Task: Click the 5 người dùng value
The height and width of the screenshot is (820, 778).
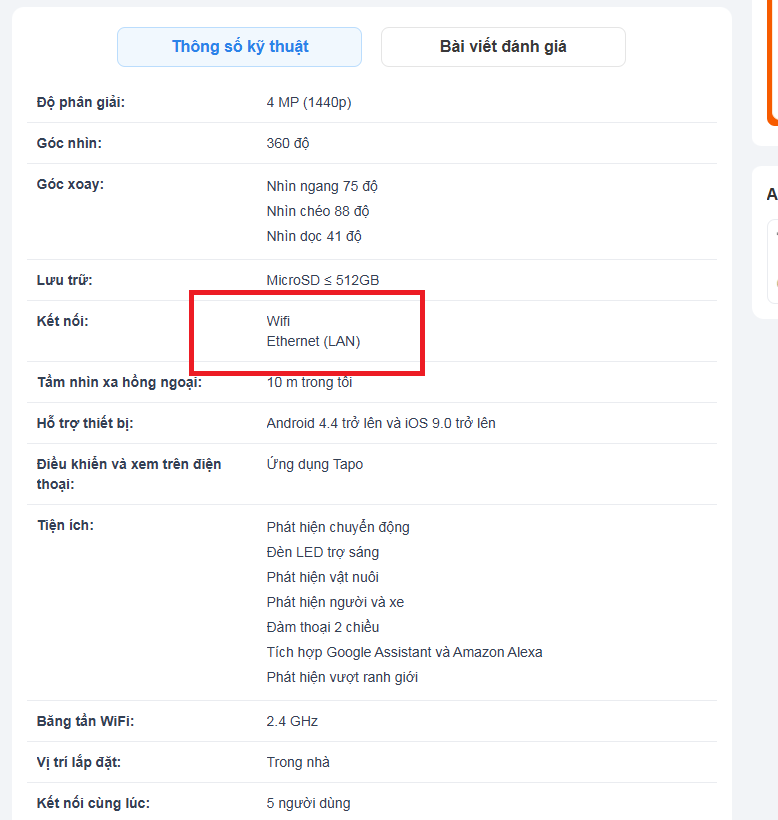Action: point(308,803)
